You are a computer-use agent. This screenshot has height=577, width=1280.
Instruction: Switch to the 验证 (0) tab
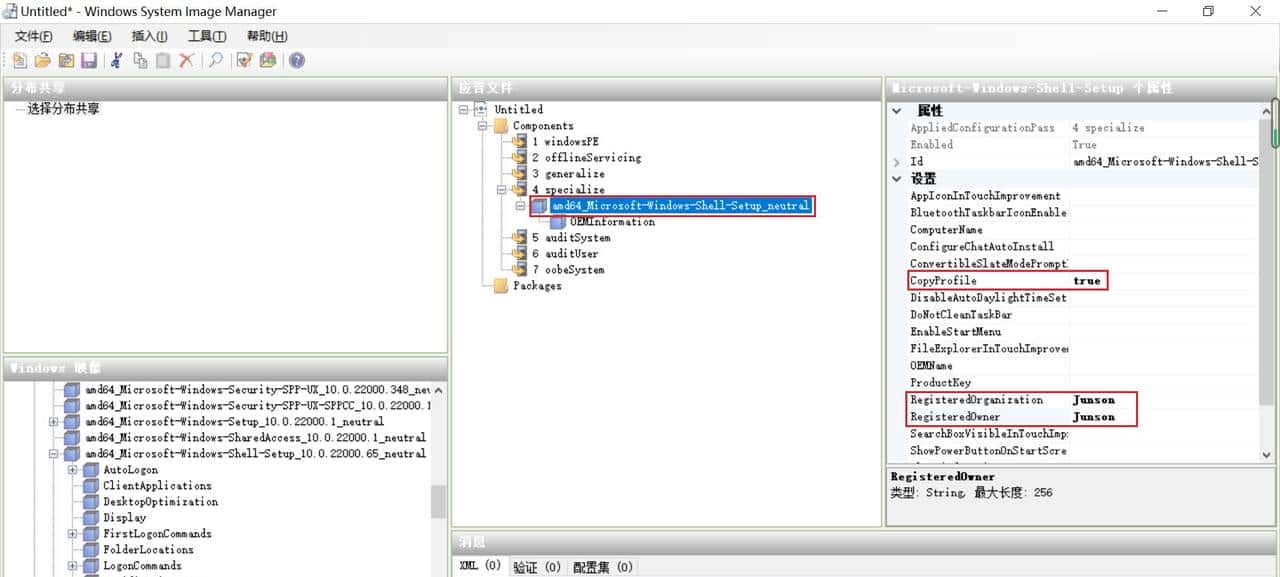[537, 567]
